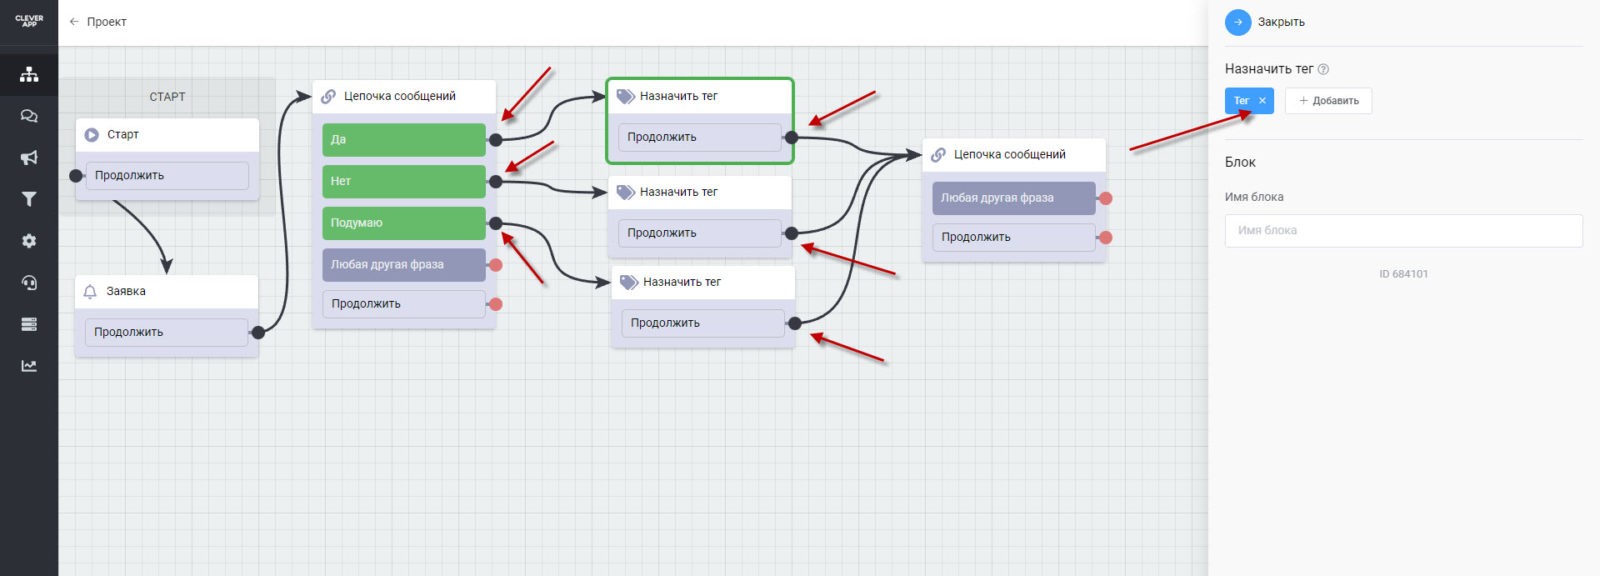Select the green Нет reply button
The height and width of the screenshot is (576, 1600).
point(403,181)
